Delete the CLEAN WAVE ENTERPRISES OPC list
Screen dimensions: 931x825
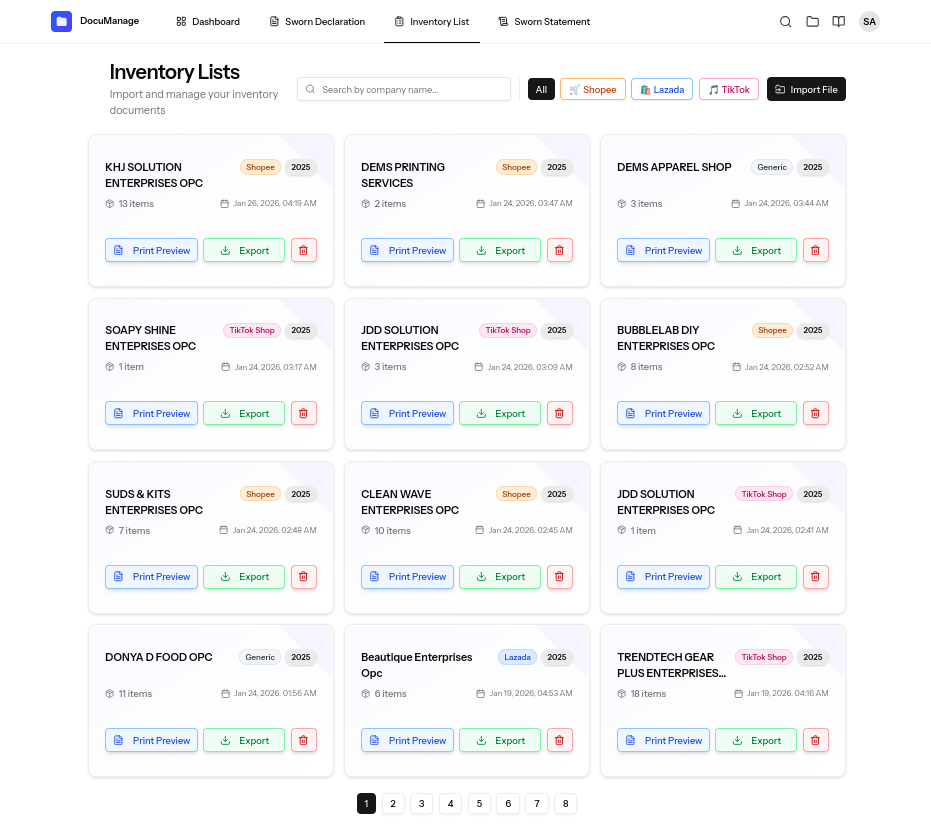pos(559,577)
